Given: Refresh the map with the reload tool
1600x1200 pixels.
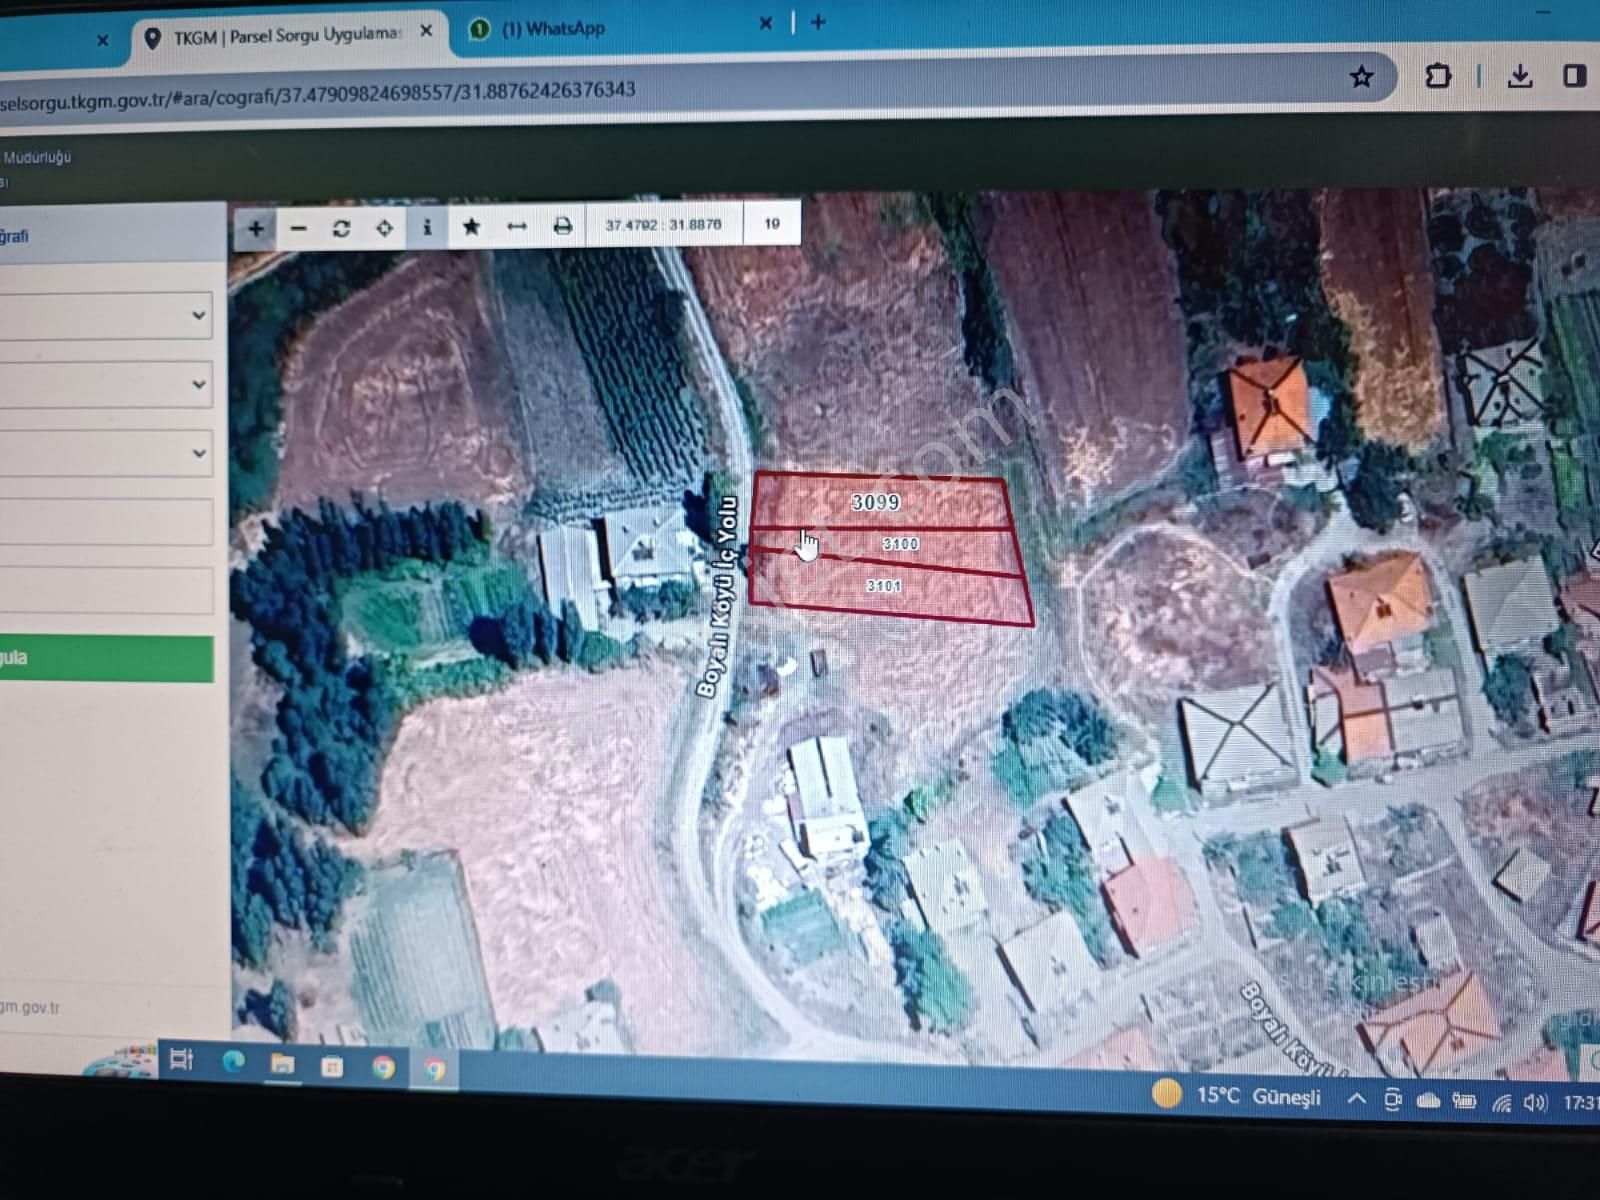Looking at the screenshot, I should [341, 229].
